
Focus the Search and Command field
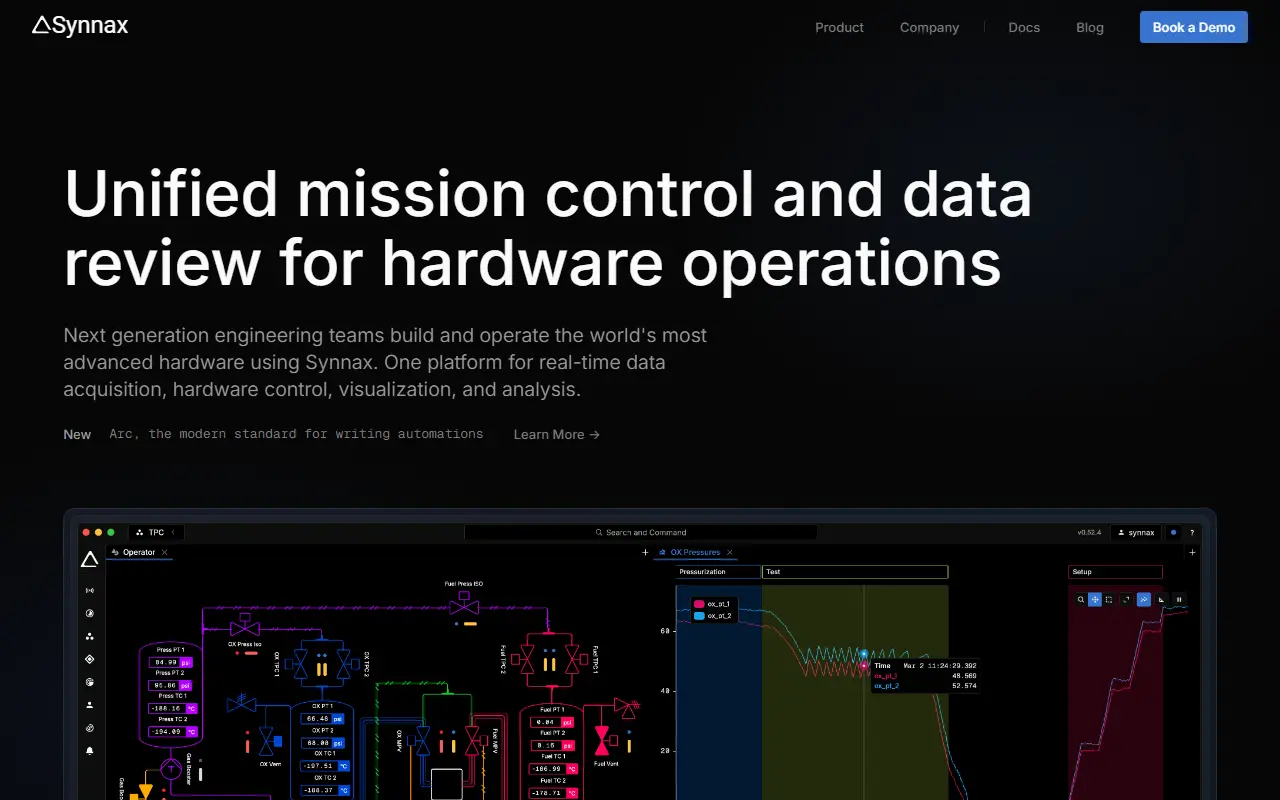[x=641, y=533]
